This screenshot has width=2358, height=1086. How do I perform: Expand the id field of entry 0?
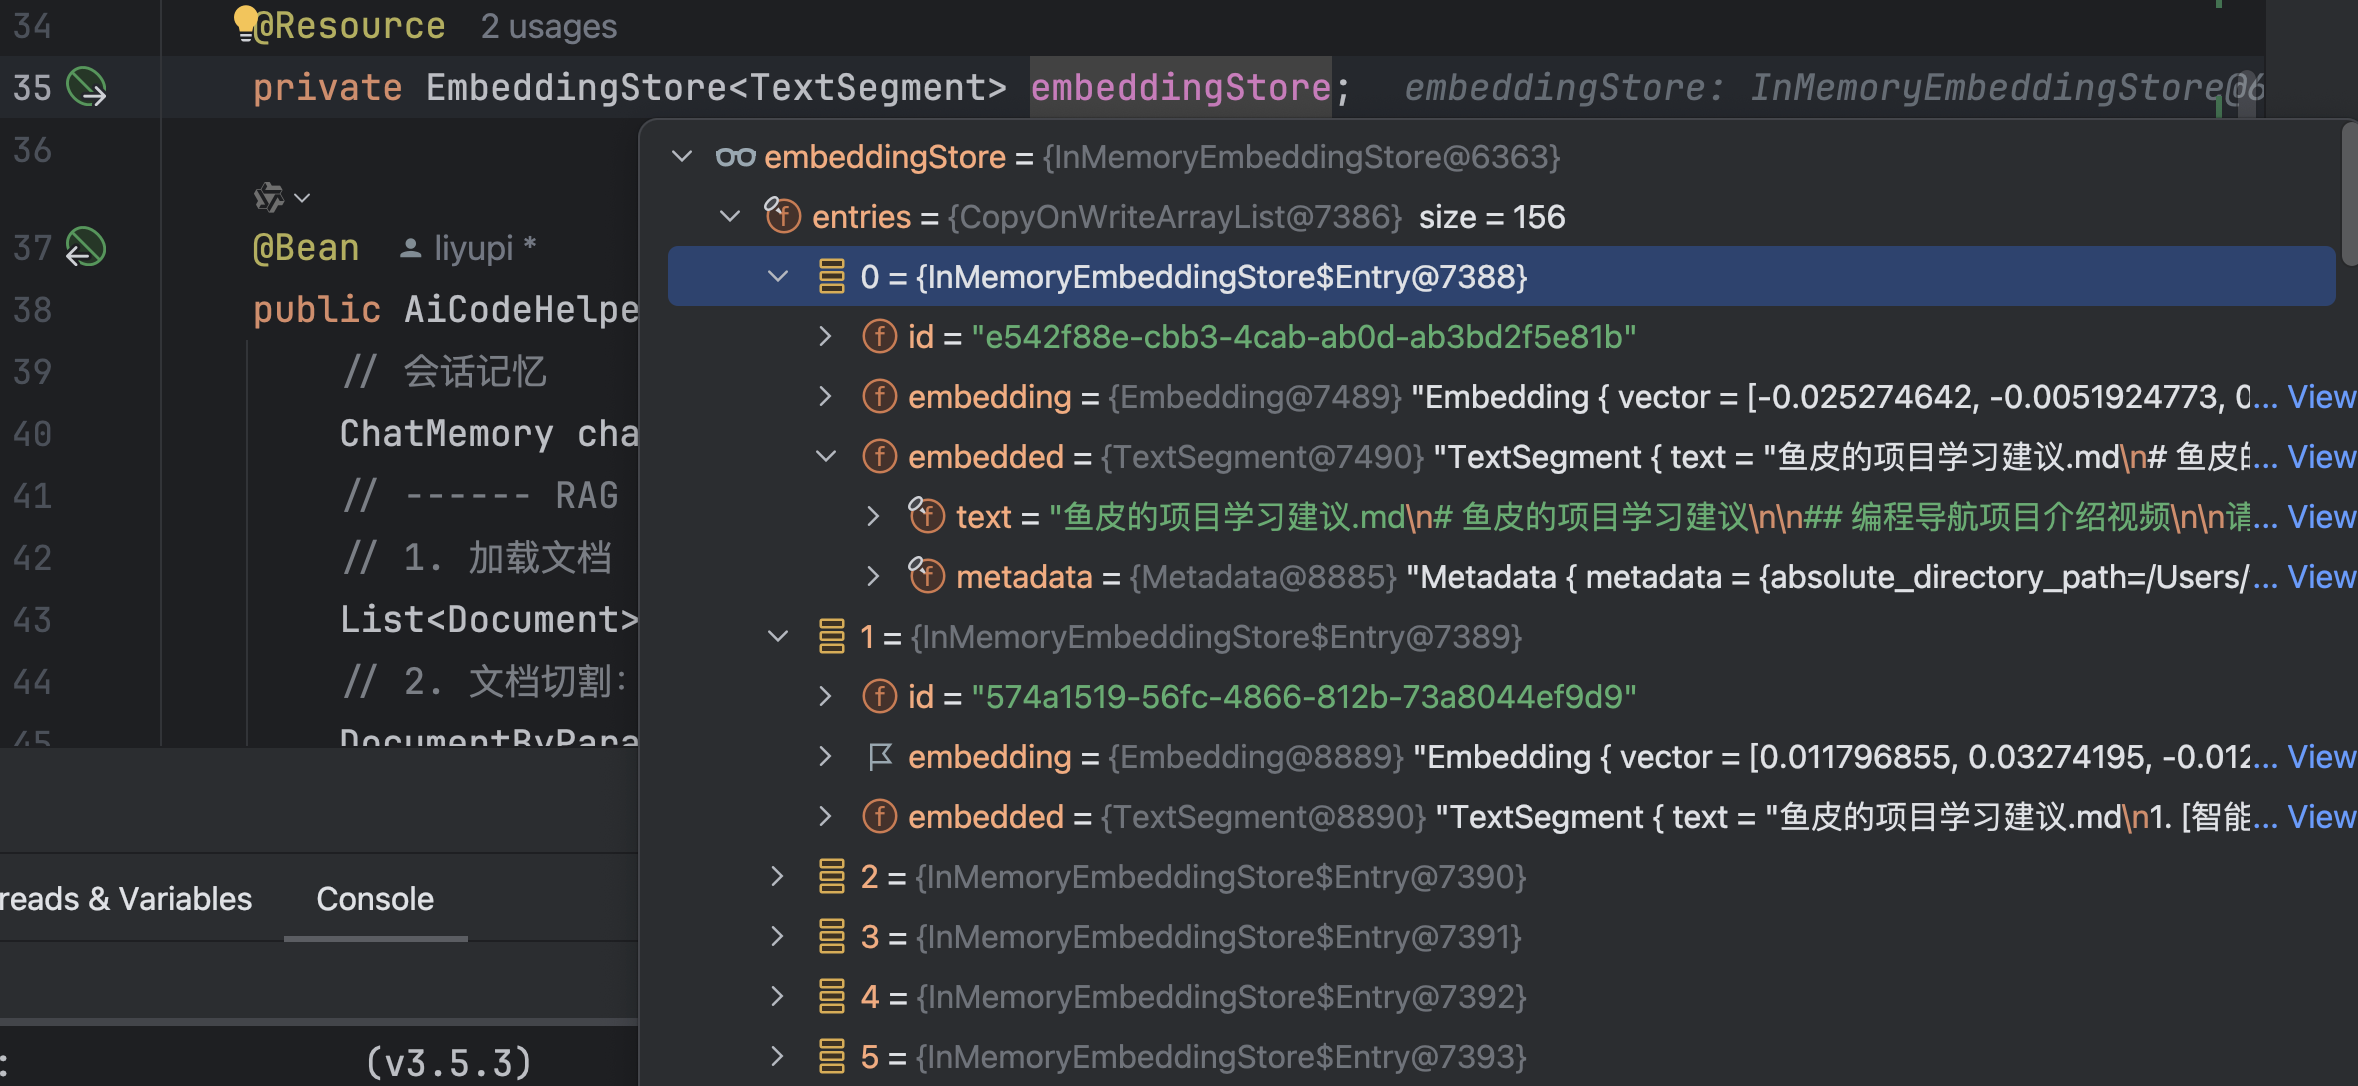(x=825, y=337)
